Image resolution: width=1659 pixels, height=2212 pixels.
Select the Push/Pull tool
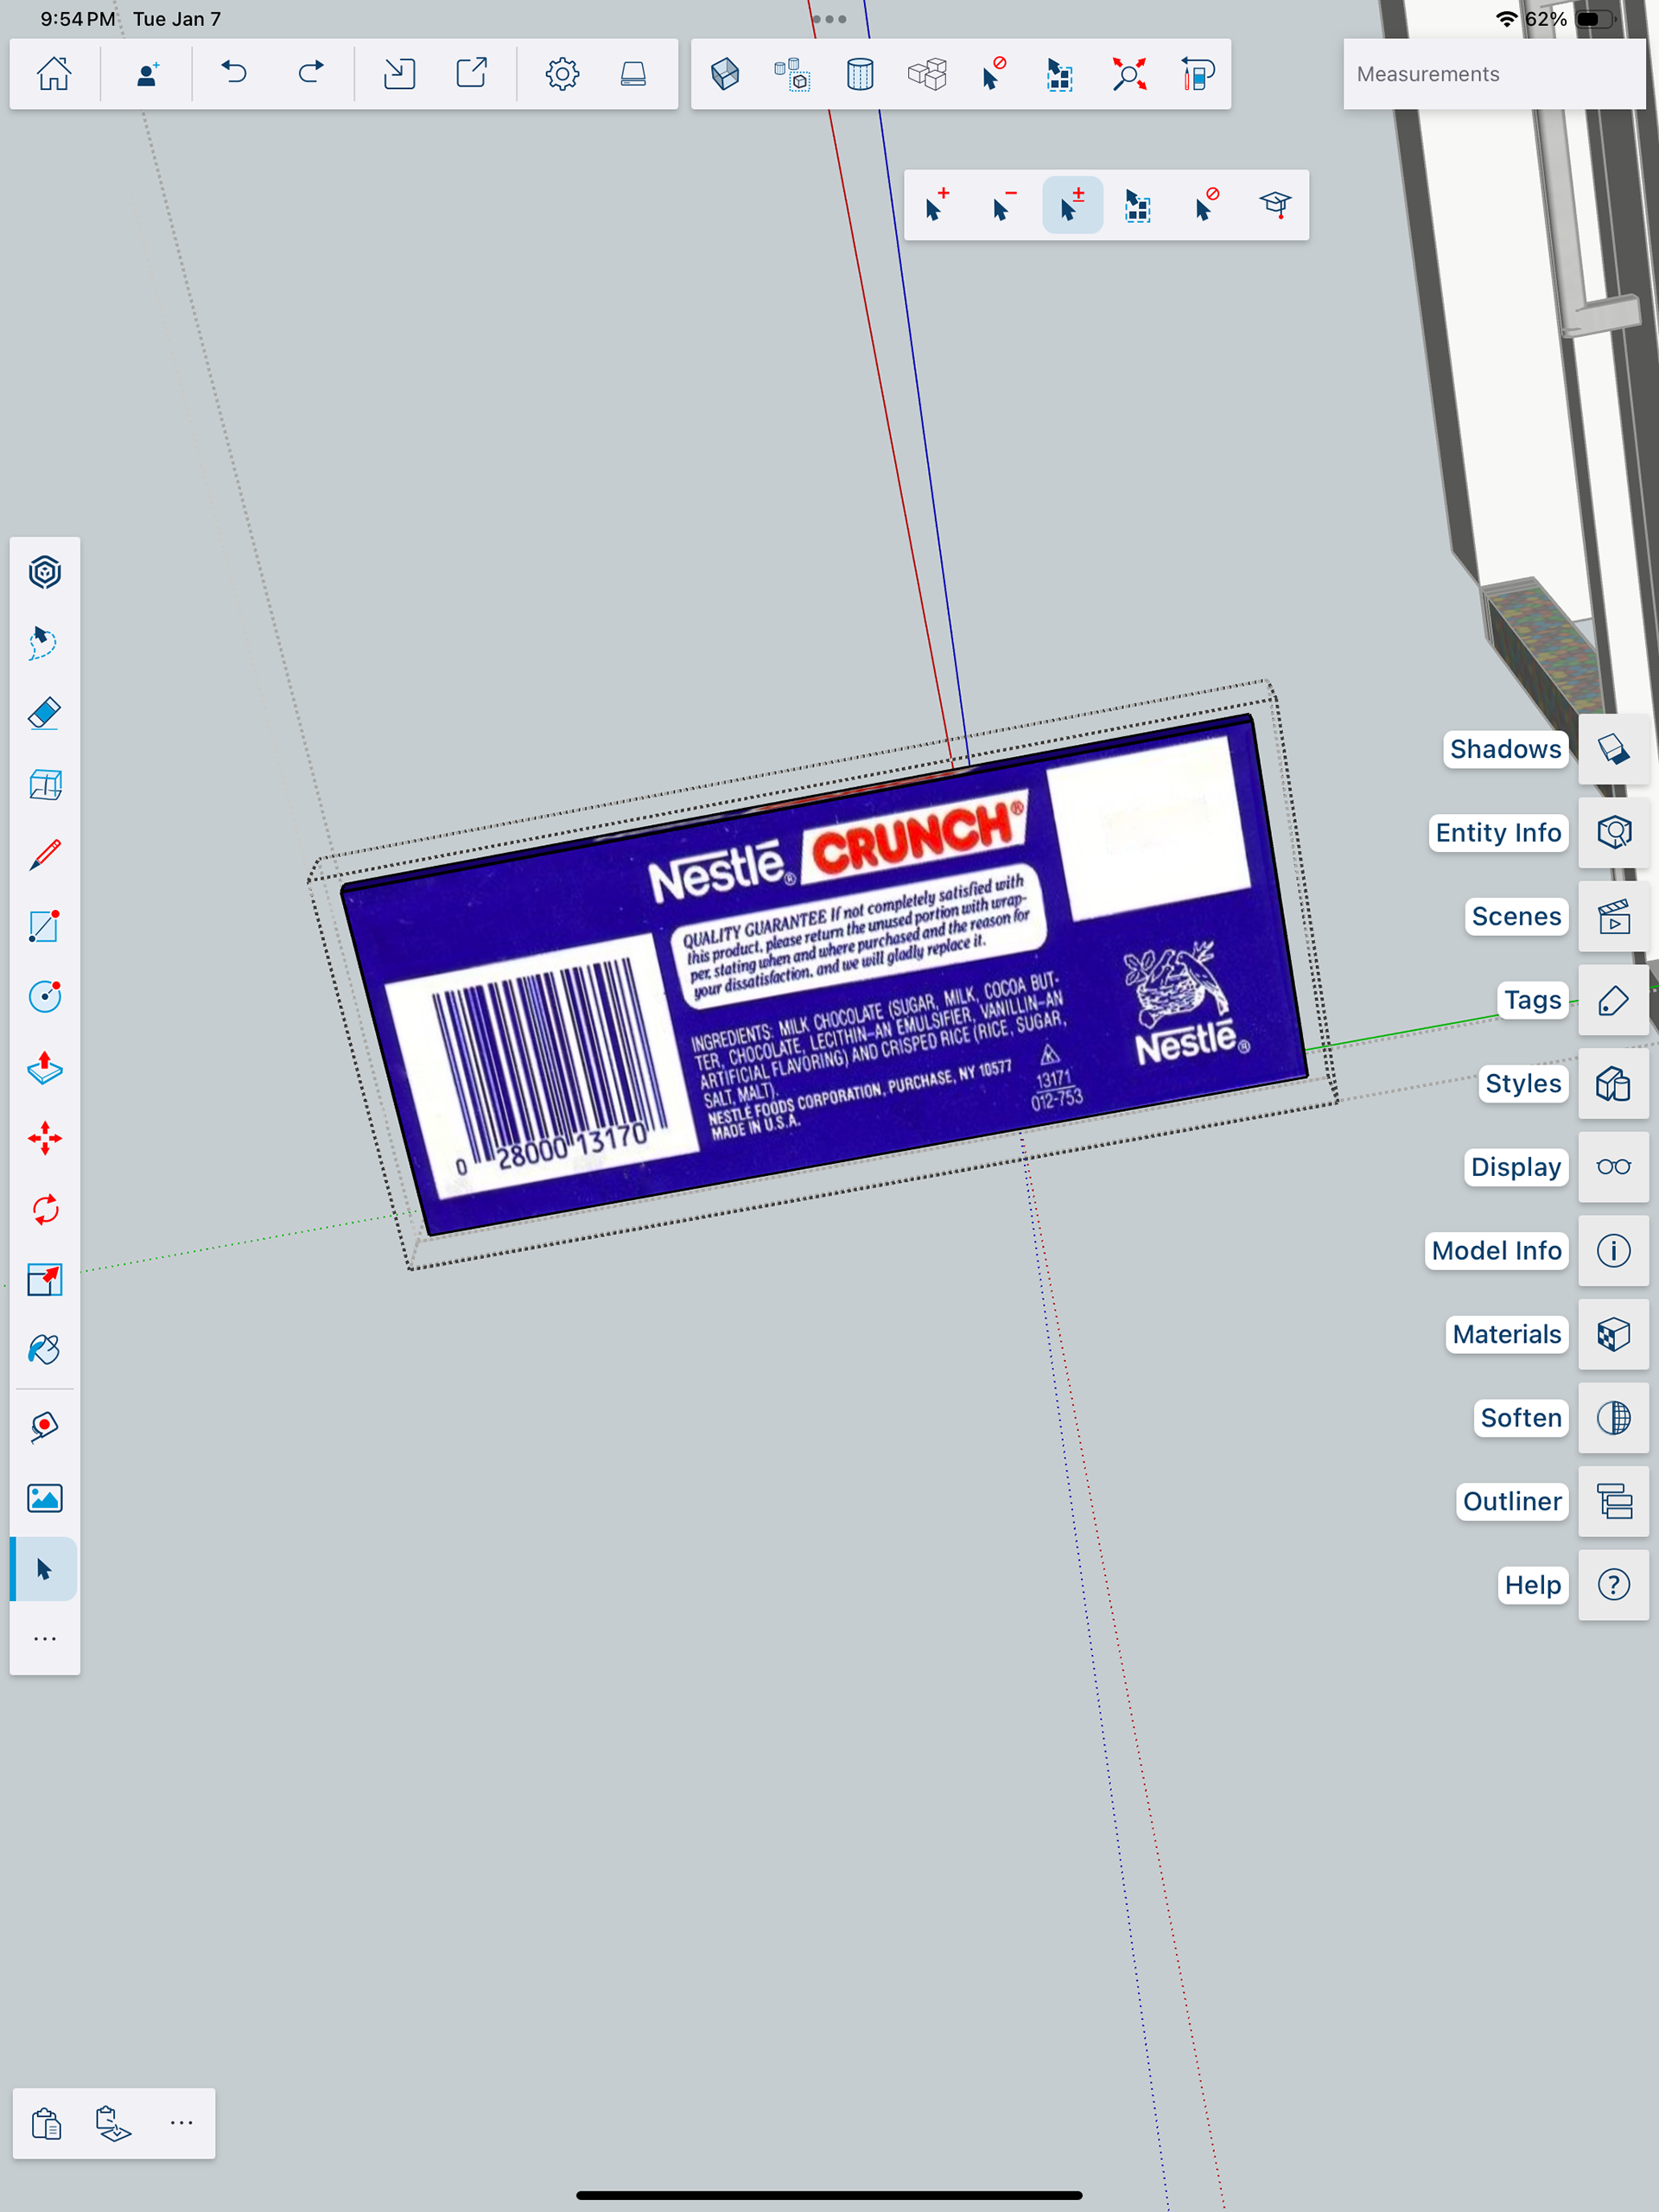click(45, 1068)
